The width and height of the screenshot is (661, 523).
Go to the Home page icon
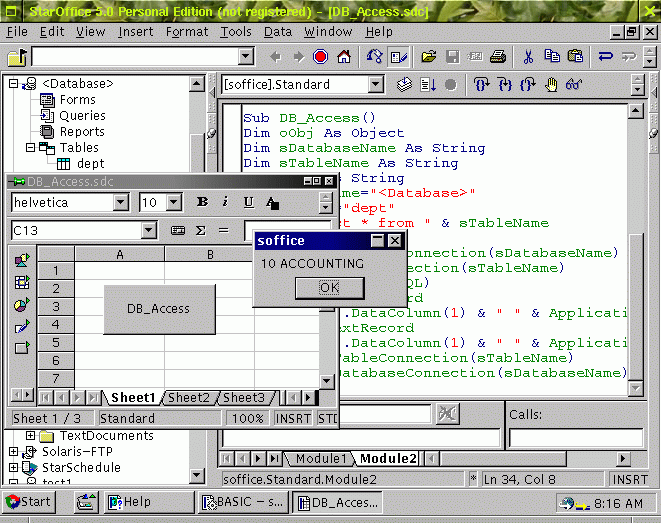344,56
